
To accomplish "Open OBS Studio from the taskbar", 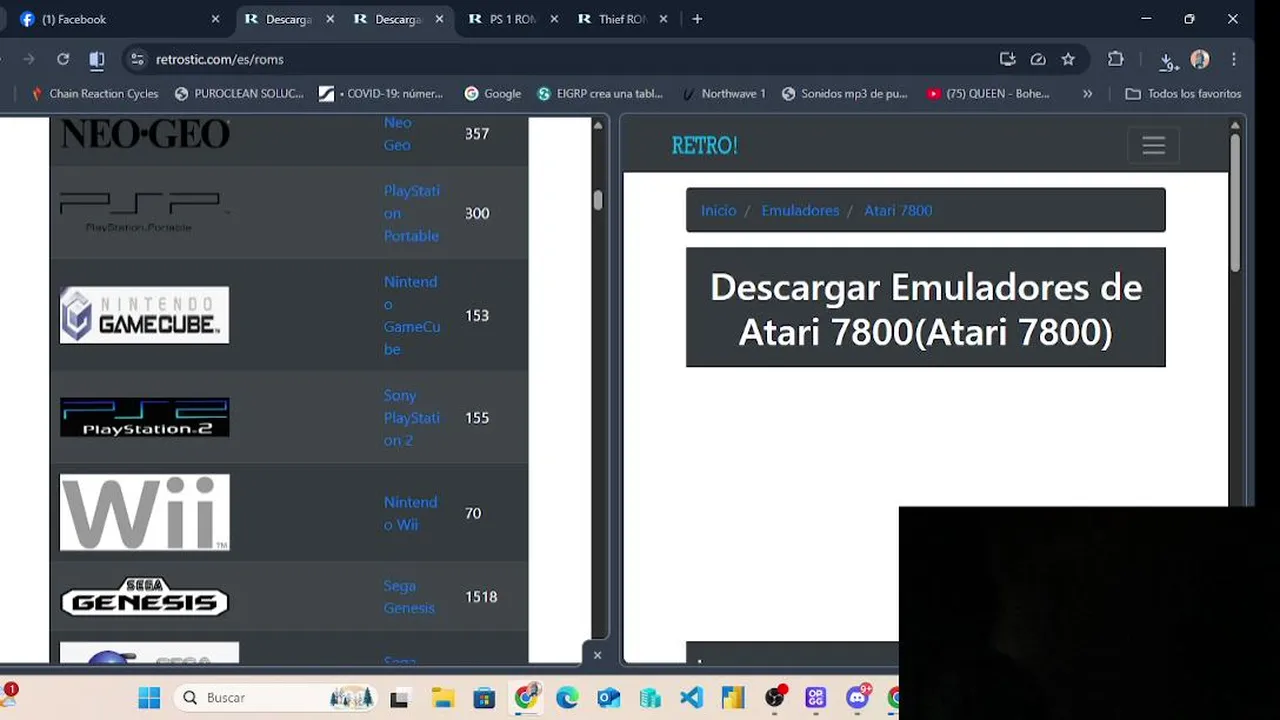I will (x=775, y=698).
